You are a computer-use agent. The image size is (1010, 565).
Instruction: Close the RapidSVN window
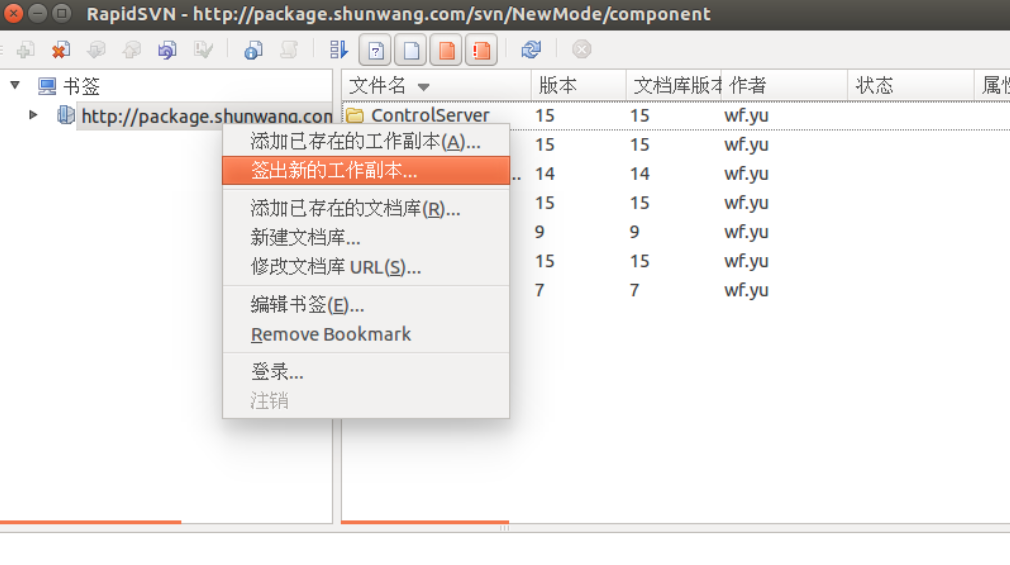tap(14, 13)
